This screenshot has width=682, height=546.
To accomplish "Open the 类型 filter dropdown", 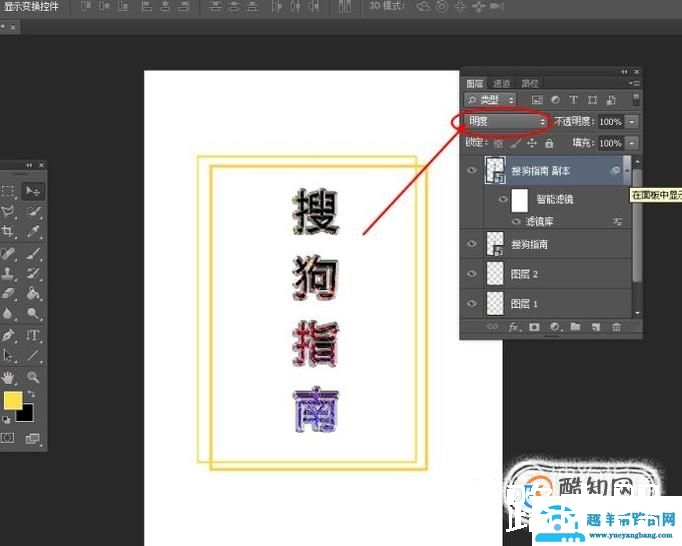I will click(x=490, y=100).
